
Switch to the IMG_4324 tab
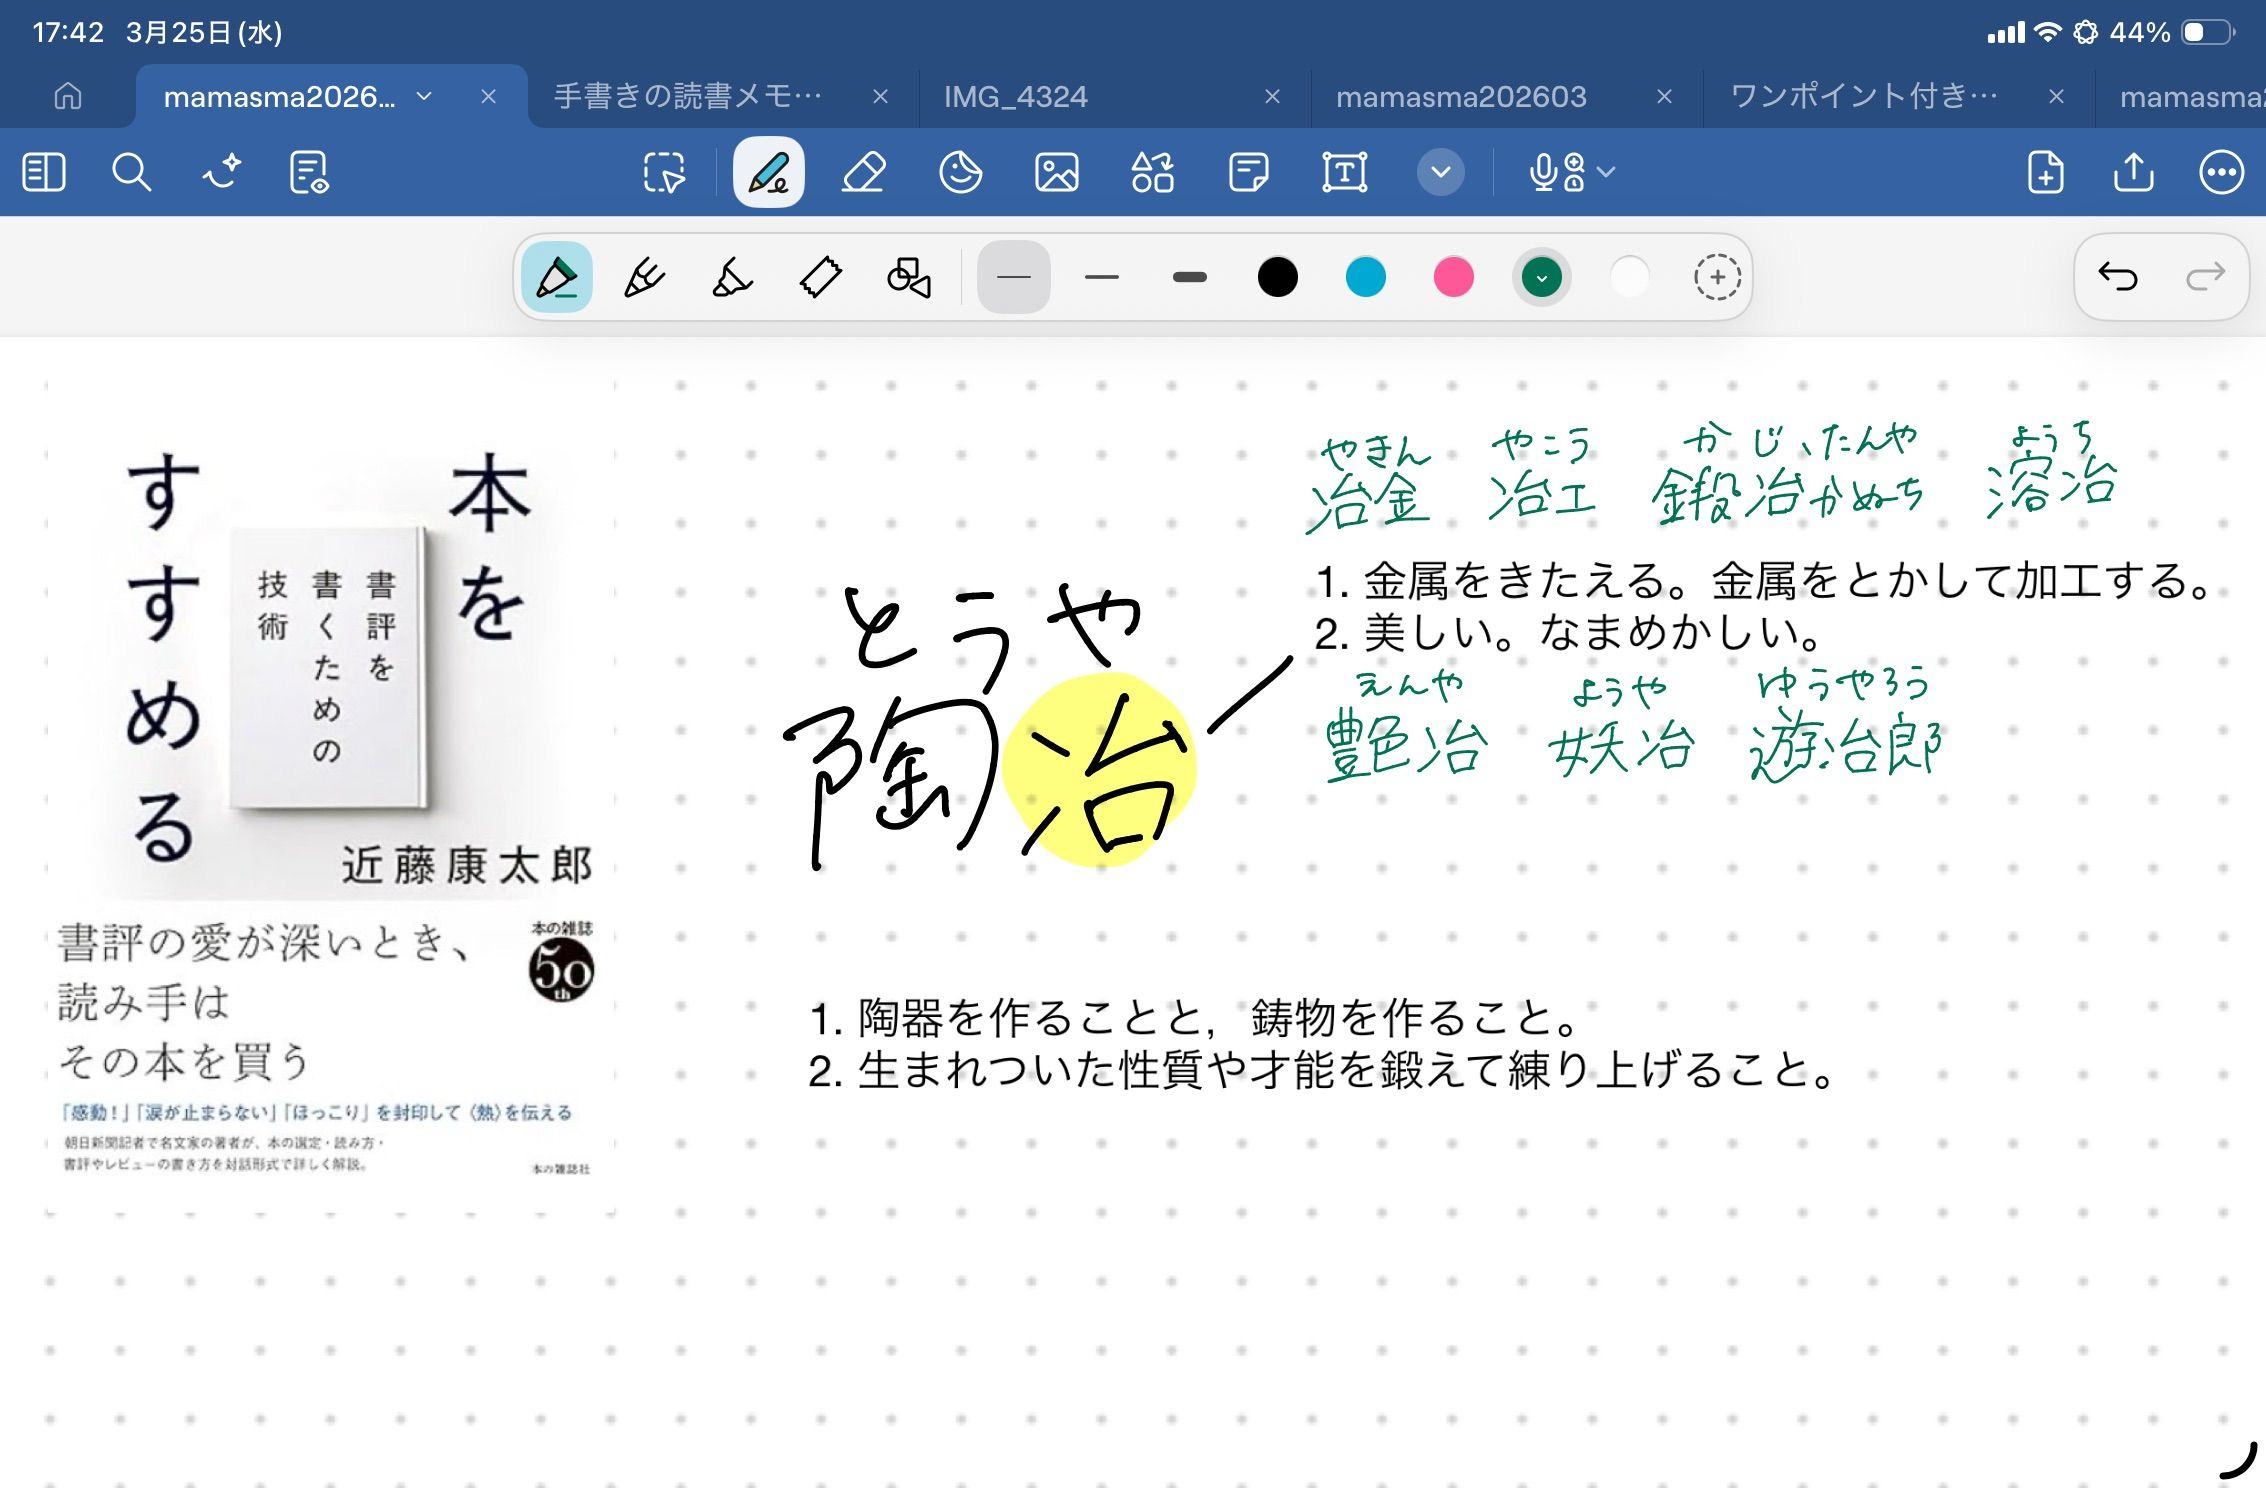(1015, 97)
